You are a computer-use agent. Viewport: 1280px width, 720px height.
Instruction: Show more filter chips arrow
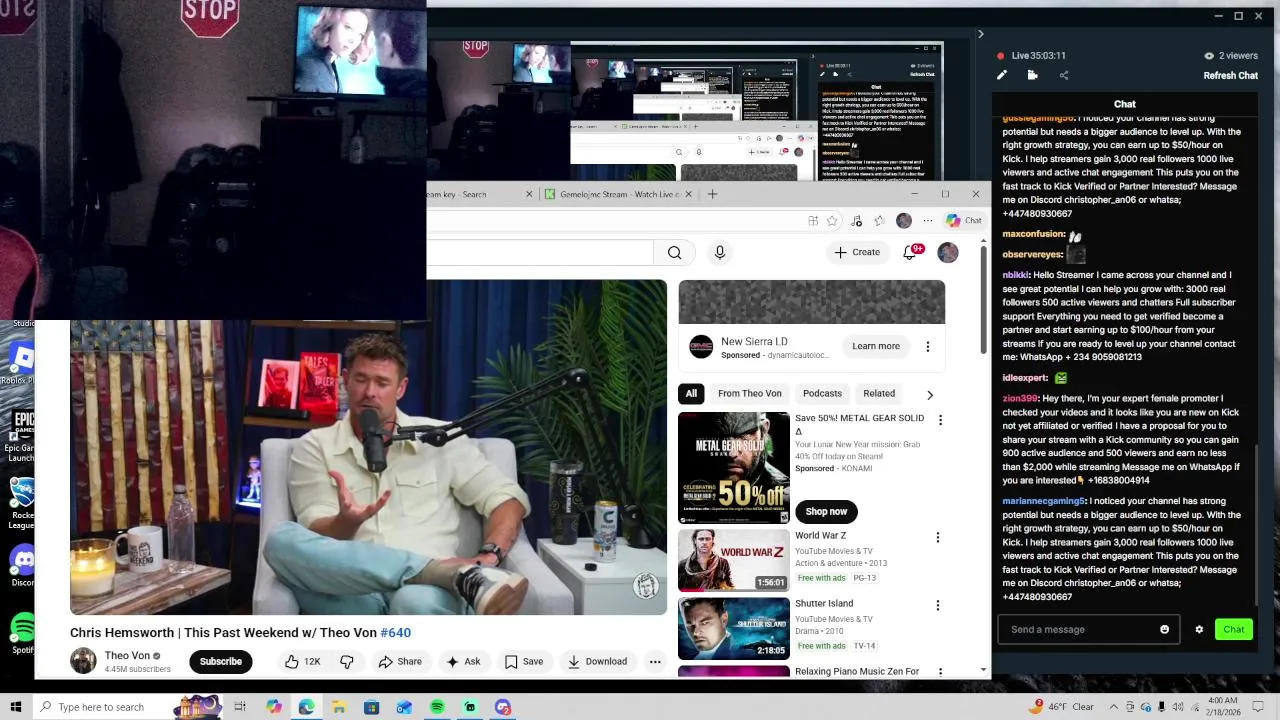click(x=930, y=394)
